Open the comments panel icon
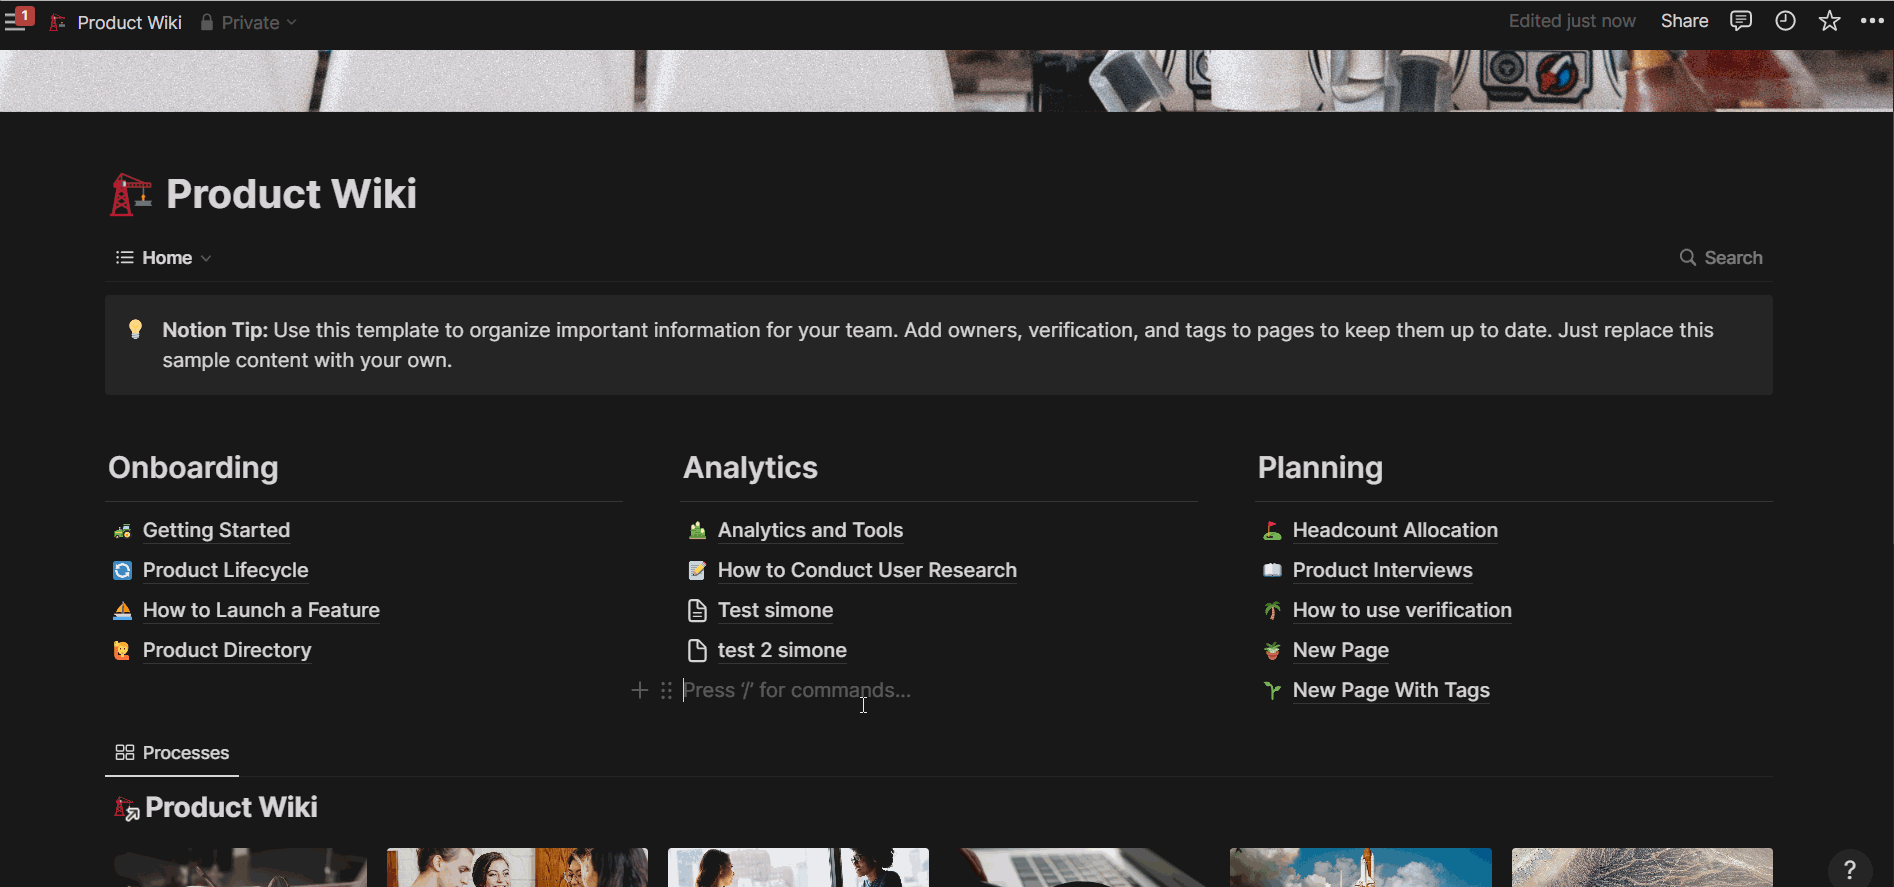The image size is (1894, 887). click(x=1741, y=21)
